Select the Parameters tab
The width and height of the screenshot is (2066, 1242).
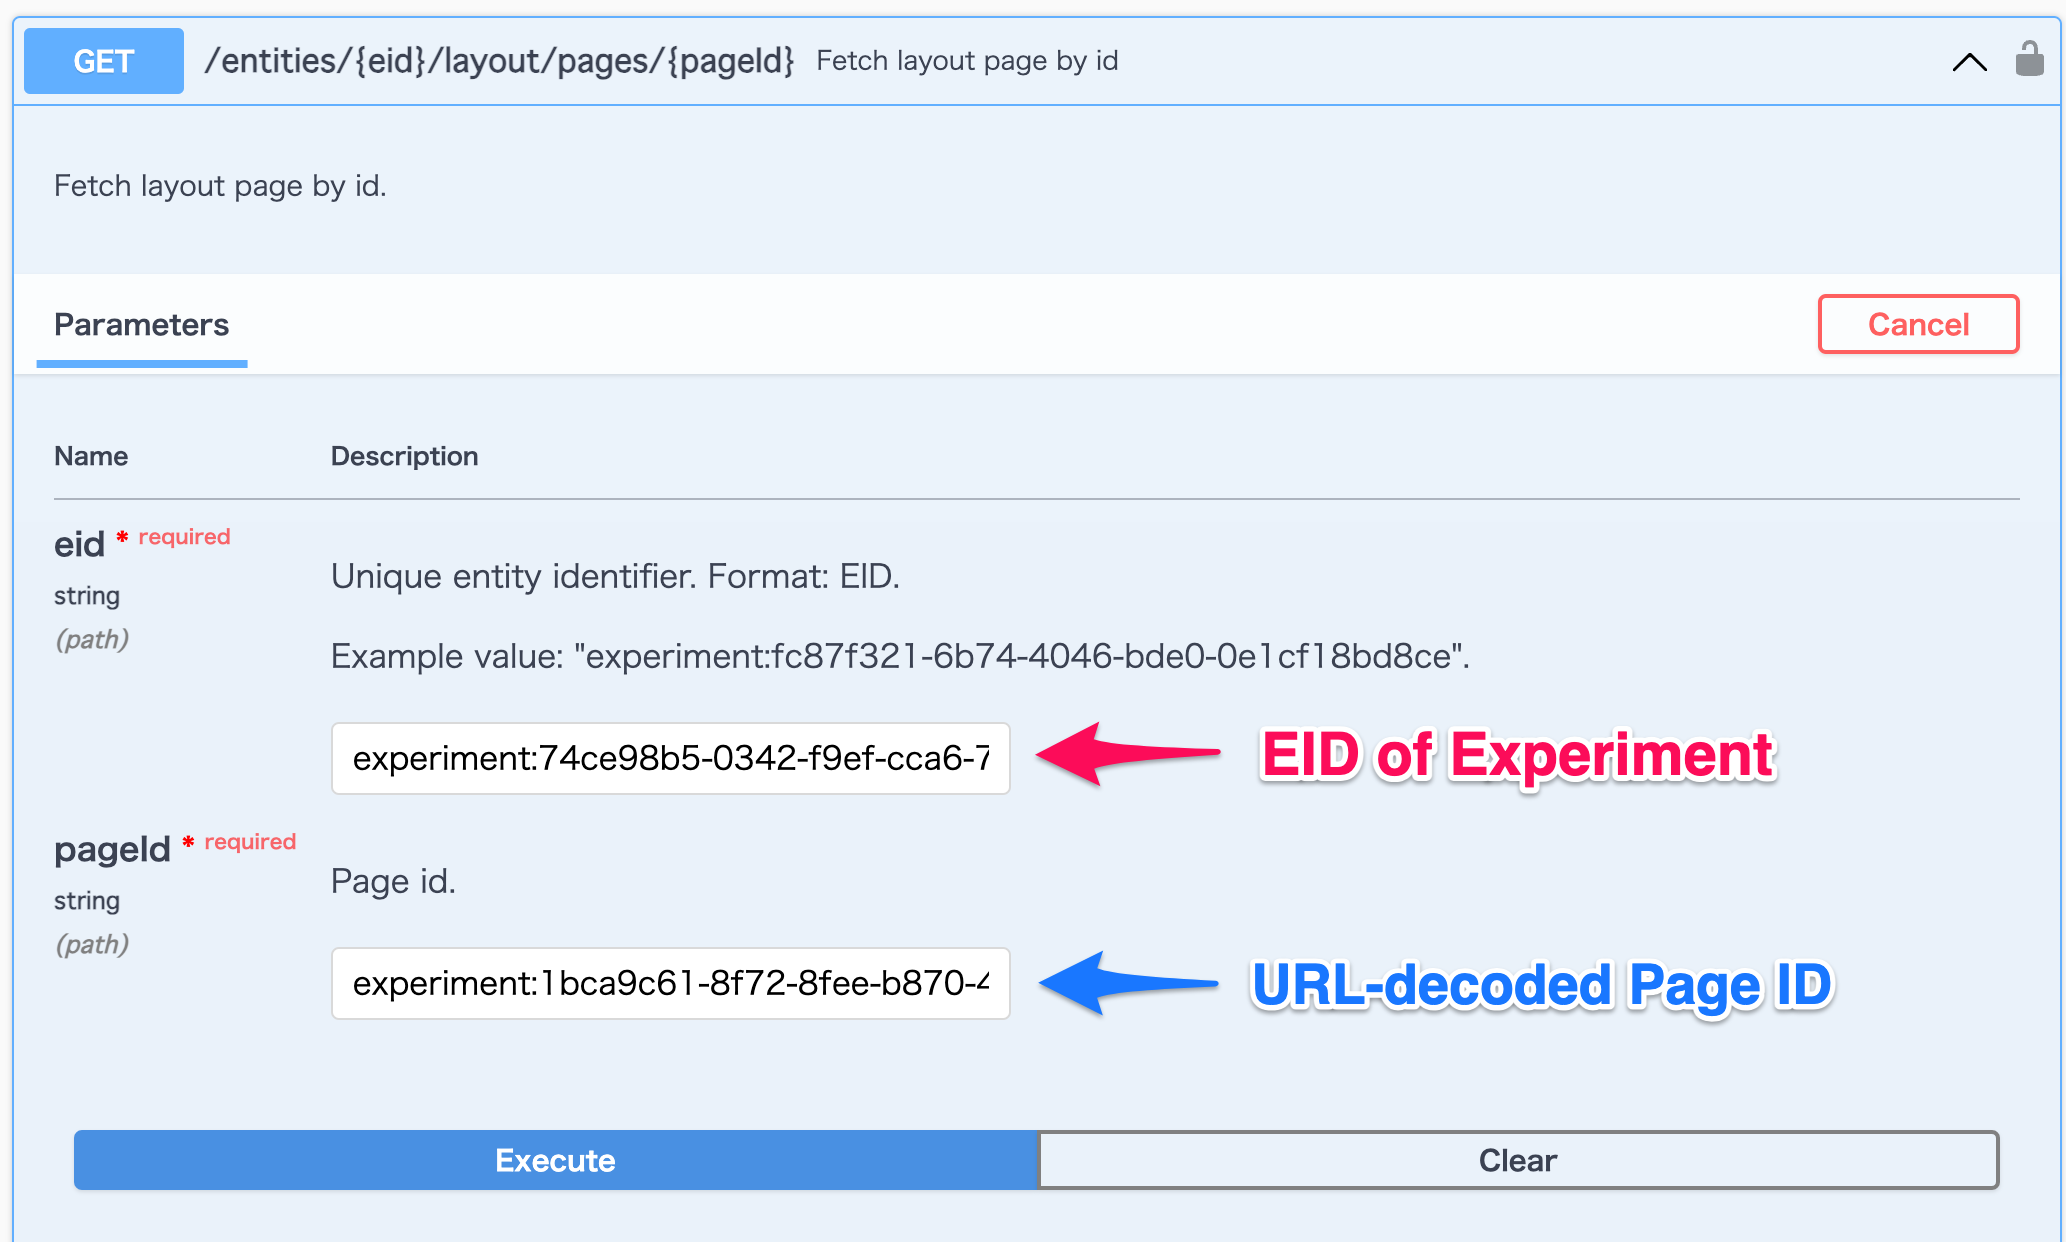point(141,325)
